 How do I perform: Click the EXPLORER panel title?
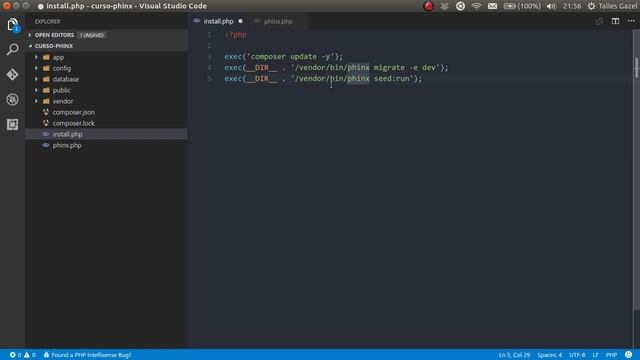point(47,21)
